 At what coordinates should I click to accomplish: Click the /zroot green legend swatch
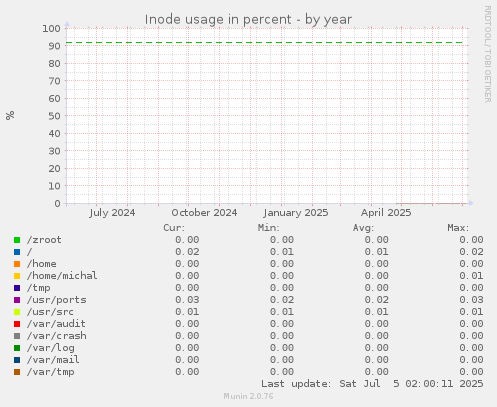tap(17, 240)
